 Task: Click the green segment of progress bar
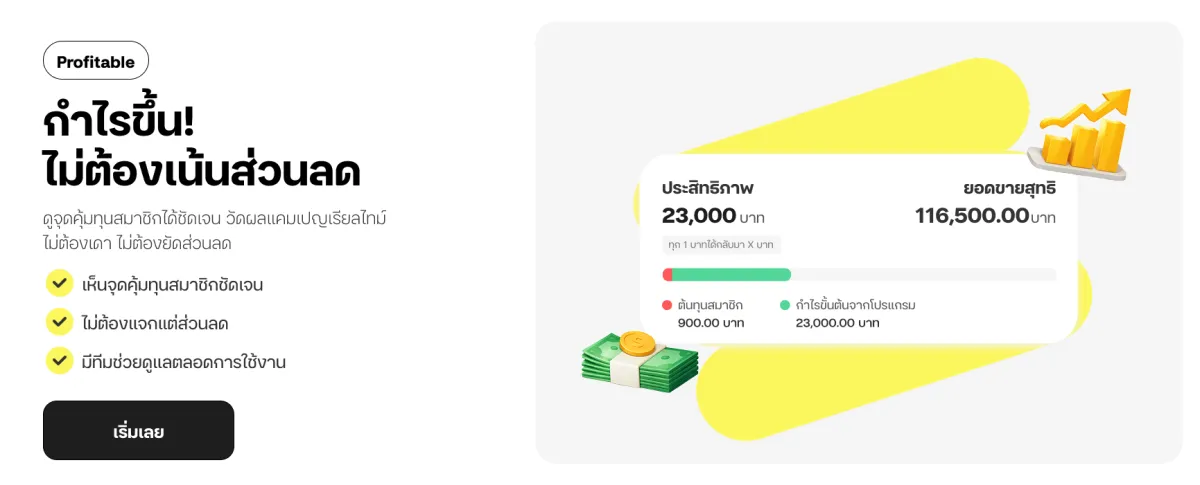pyautogui.click(x=731, y=274)
